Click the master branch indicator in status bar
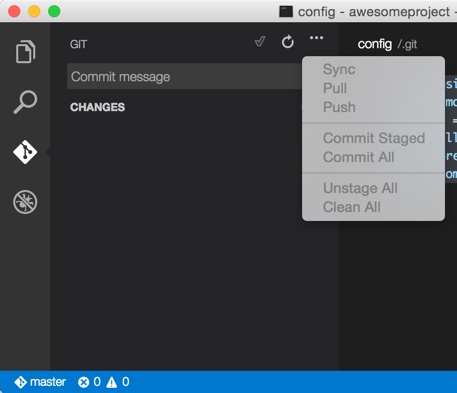Viewport: 457px width, 393px height. point(40,382)
